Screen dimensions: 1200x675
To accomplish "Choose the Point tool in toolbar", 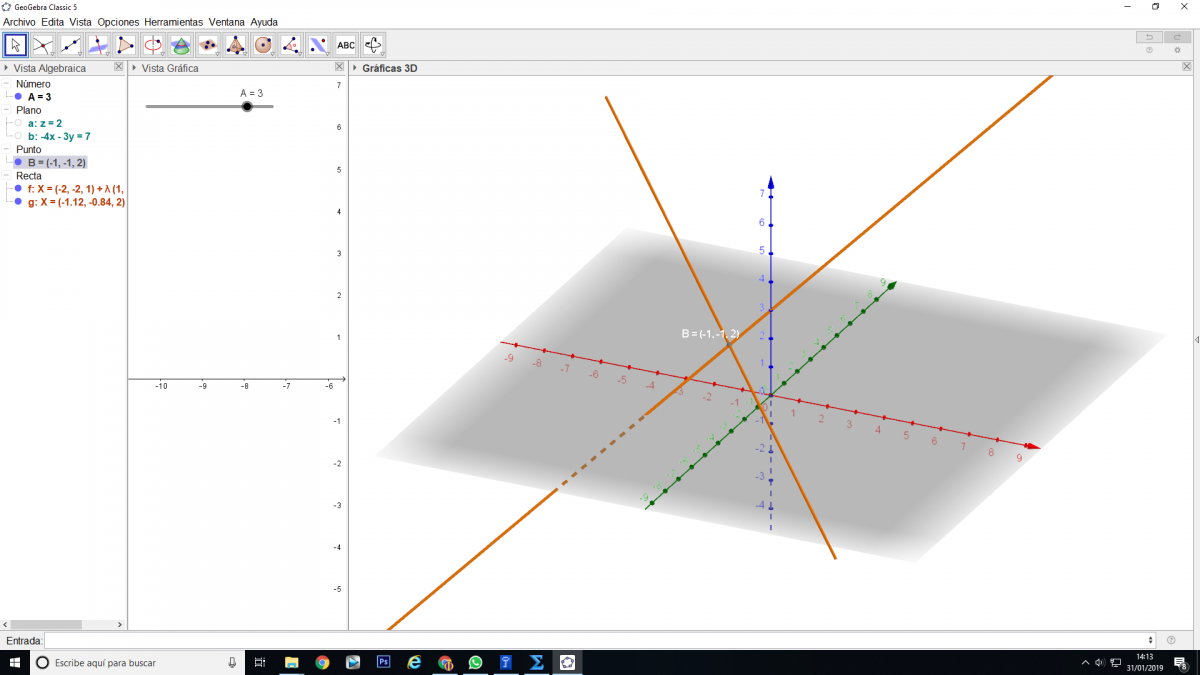I will point(43,45).
